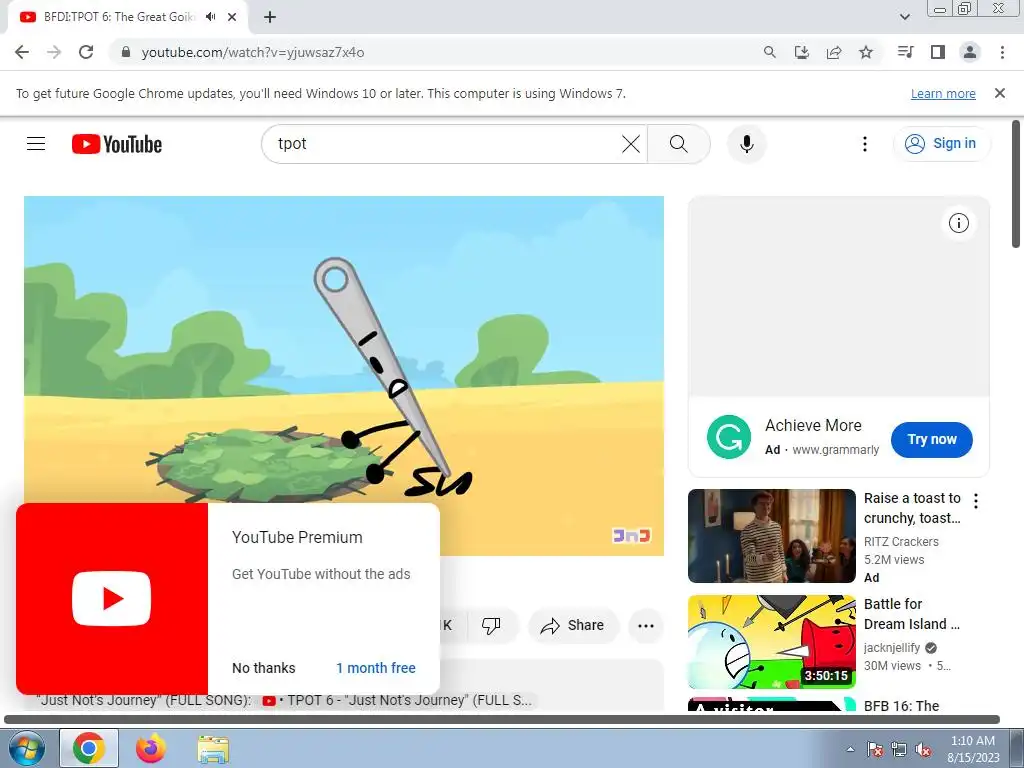Expand the tab search chevron
1024x768 pixels.
tap(904, 17)
